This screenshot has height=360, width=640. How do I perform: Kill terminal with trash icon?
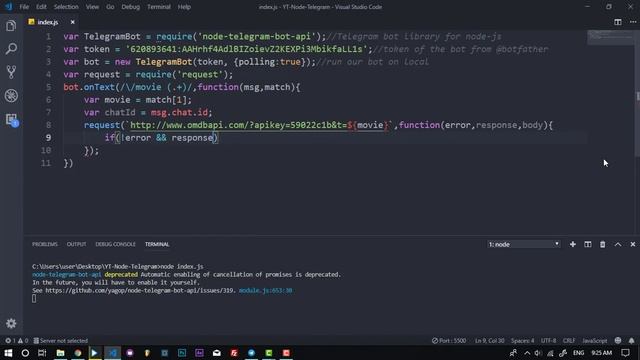click(602, 244)
